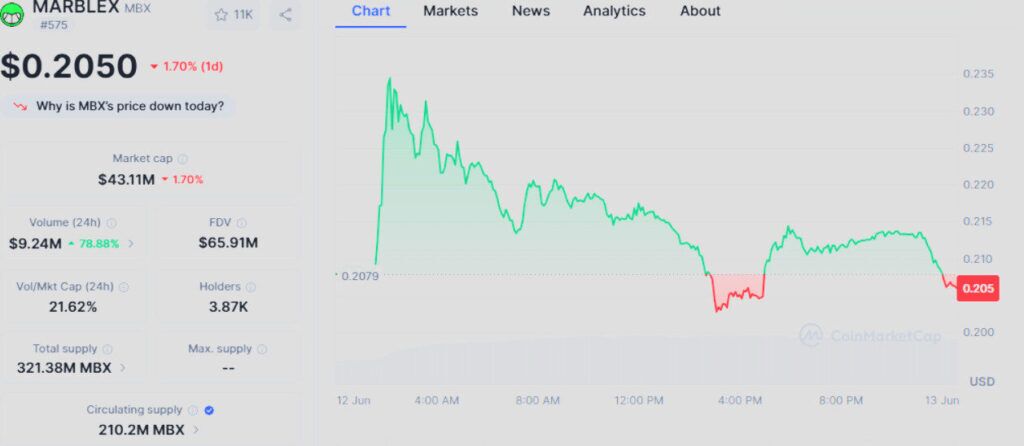Click the red 0.205 current price label
1024x446 pixels.
[x=976, y=288]
